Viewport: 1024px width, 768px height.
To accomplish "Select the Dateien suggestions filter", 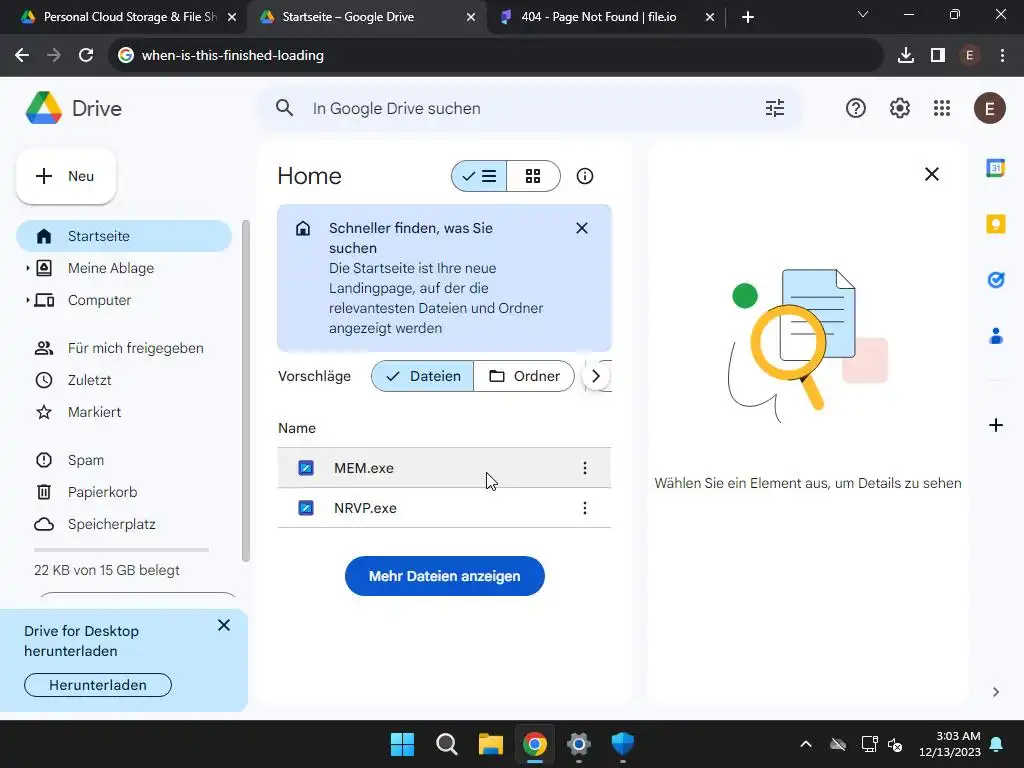I will 423,376.
